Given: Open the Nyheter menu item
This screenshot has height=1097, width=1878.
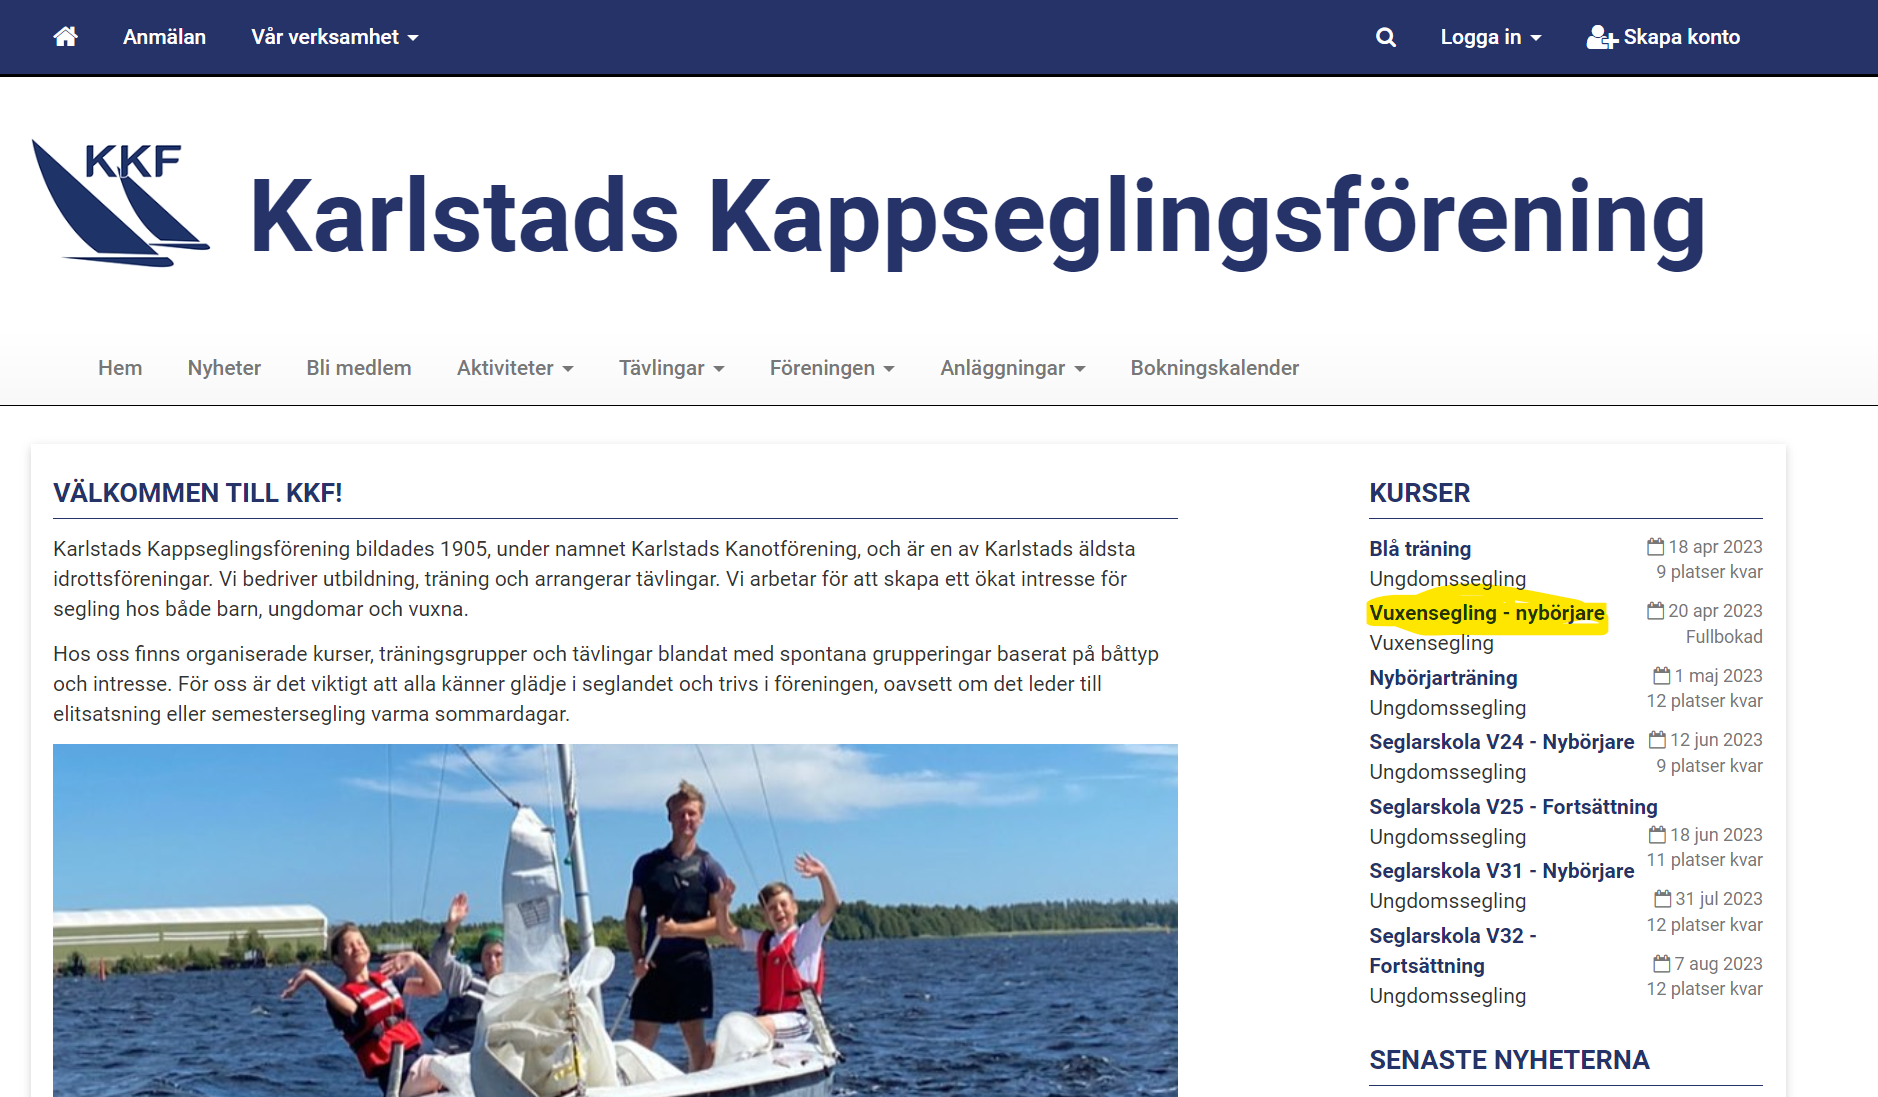Looking at the screenshot, I should point(224,368).
